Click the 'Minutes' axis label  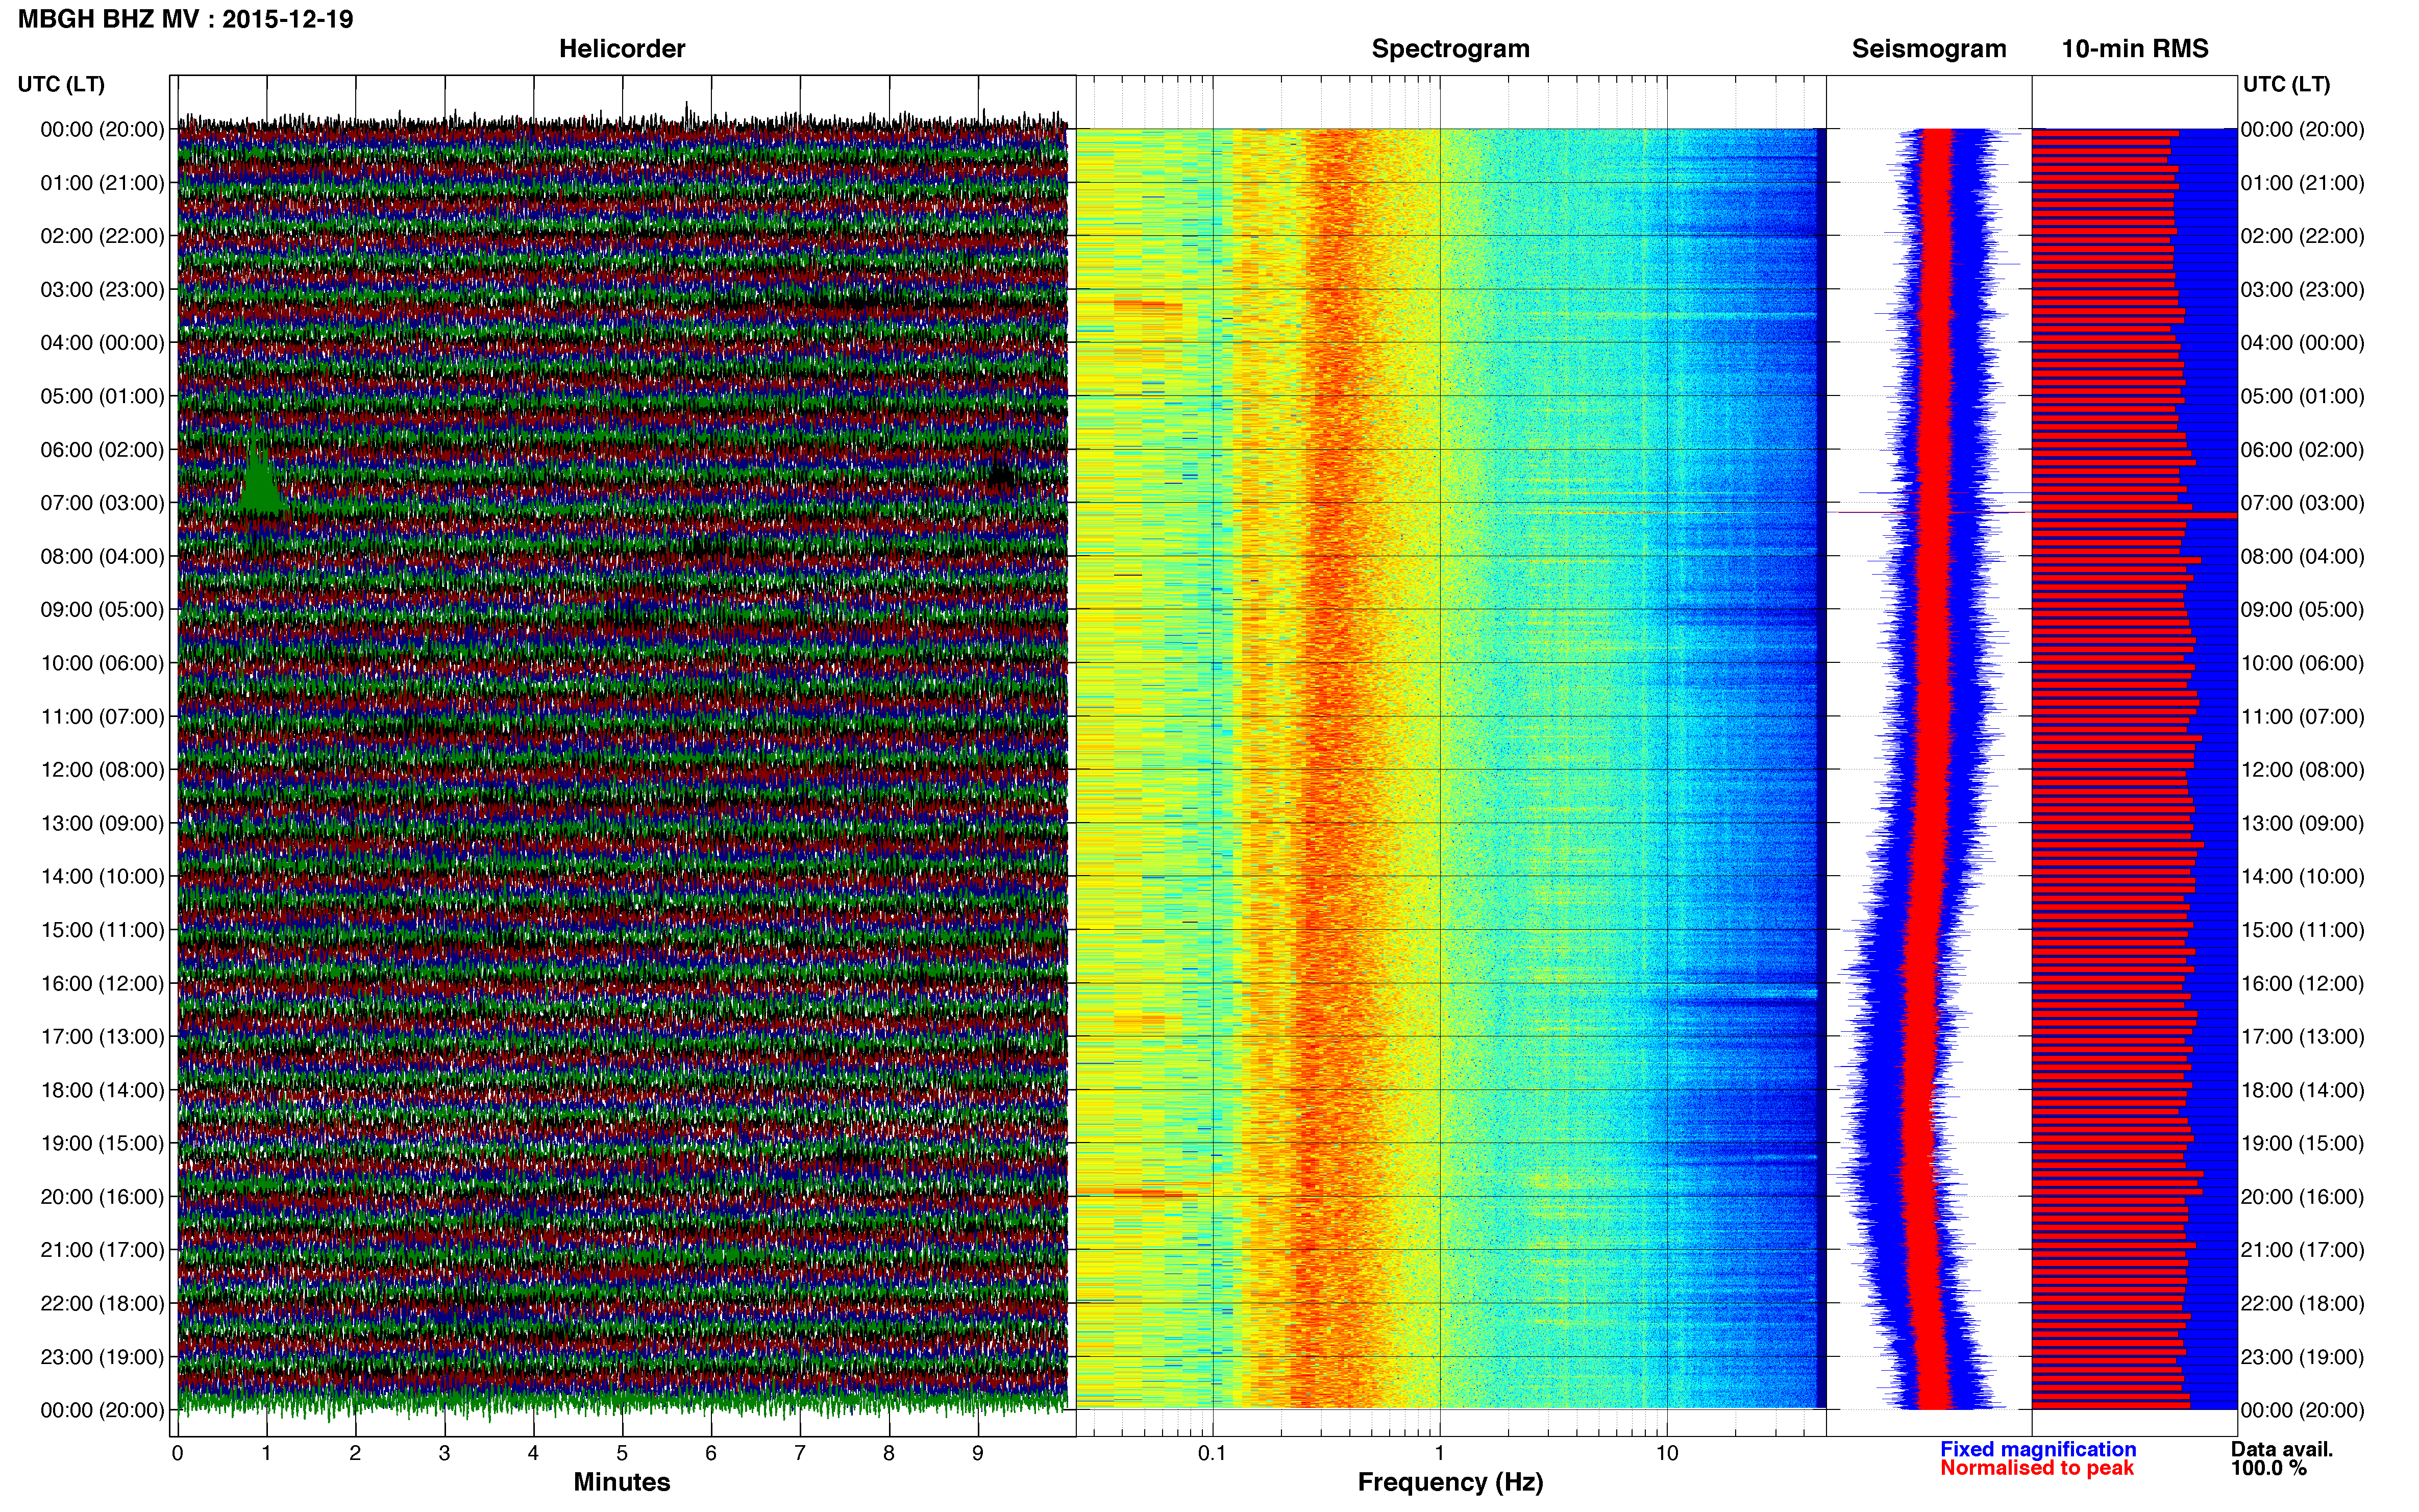click(622, 1482)
